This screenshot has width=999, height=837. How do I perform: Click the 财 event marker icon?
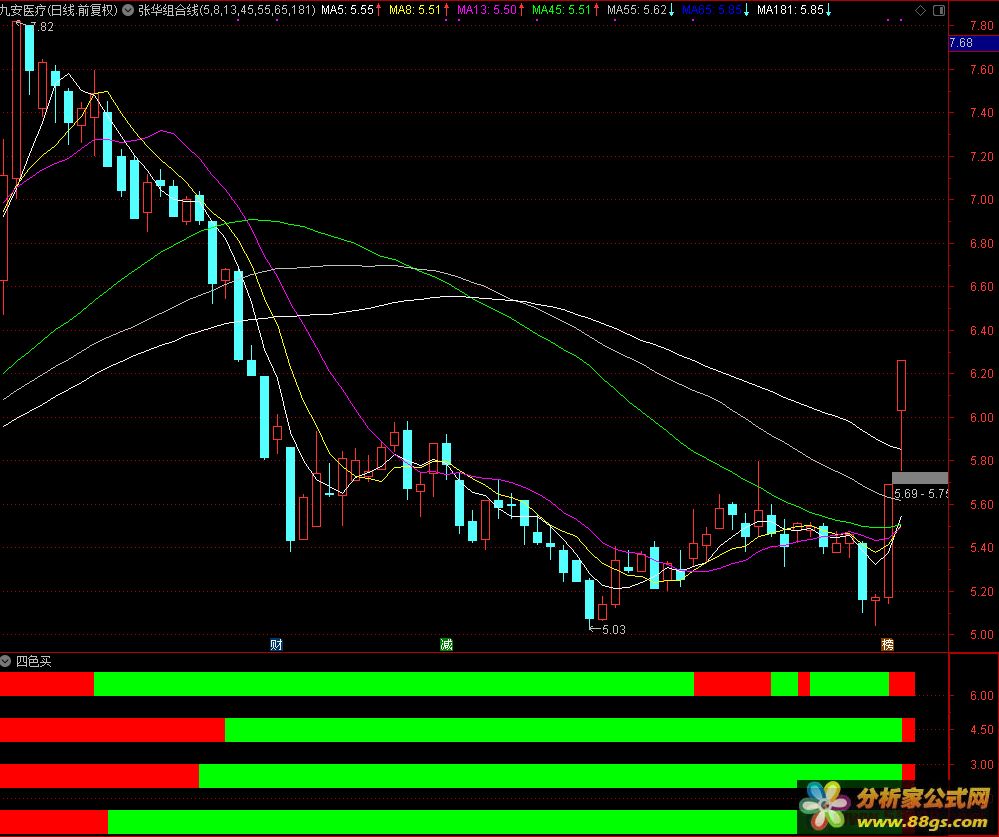276,644
